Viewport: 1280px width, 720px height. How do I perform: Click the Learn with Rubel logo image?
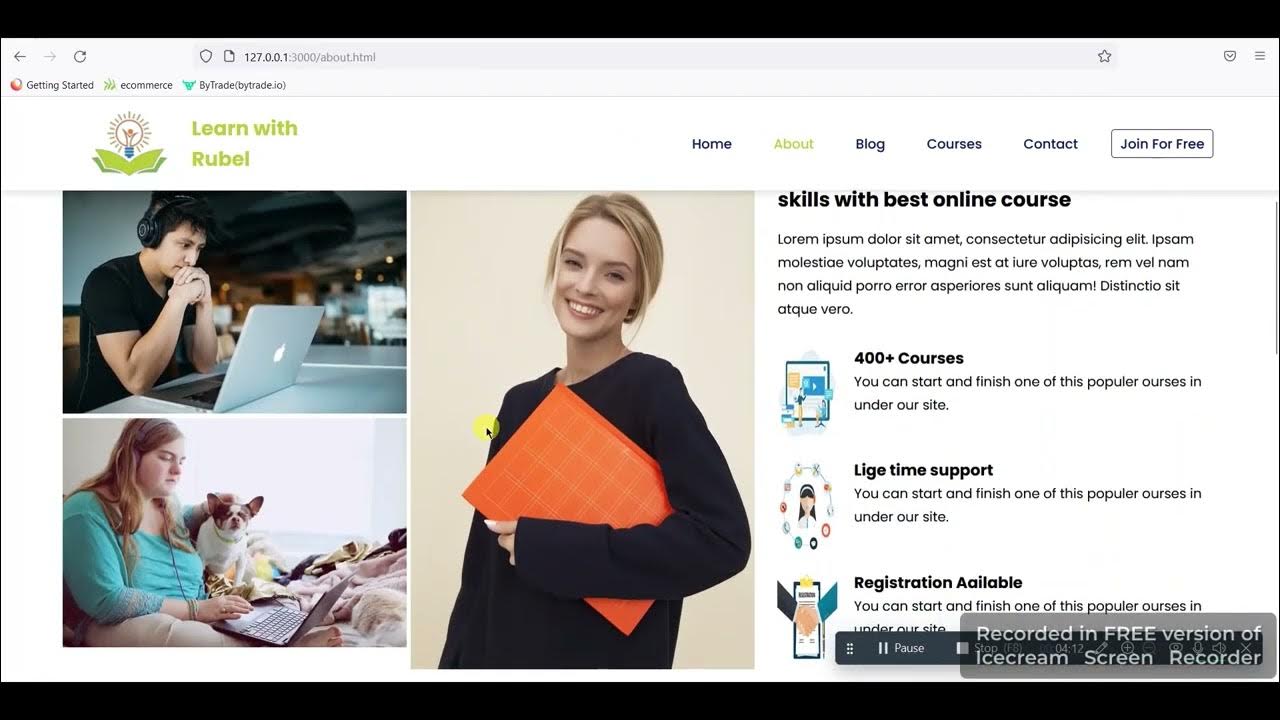click(x=129, y=143)
